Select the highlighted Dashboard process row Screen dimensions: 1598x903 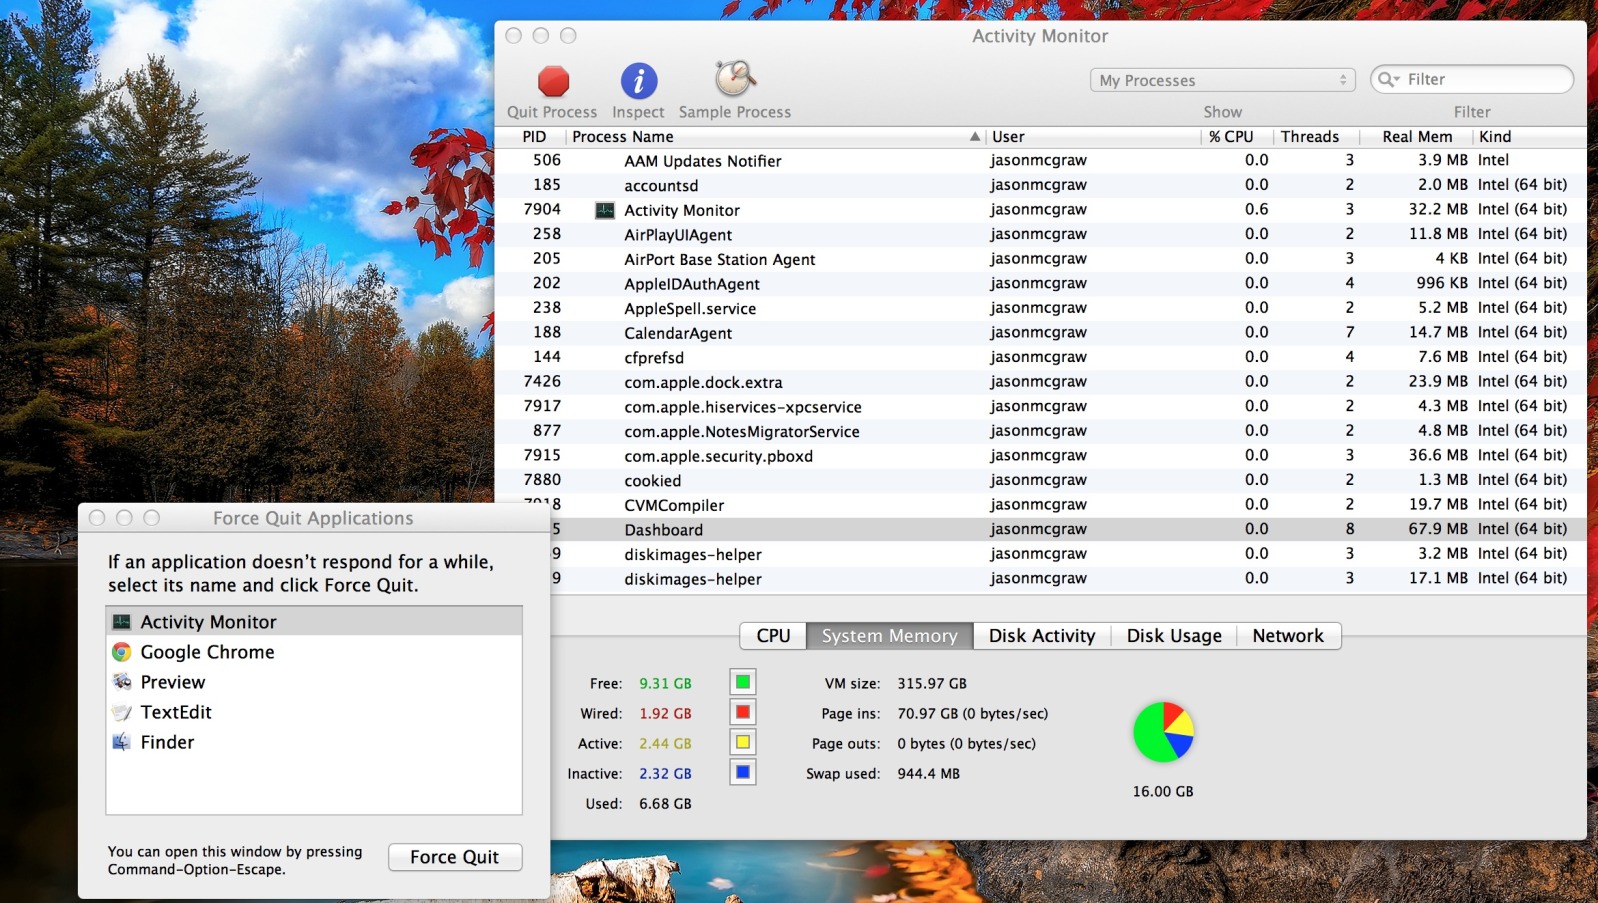1068,530
